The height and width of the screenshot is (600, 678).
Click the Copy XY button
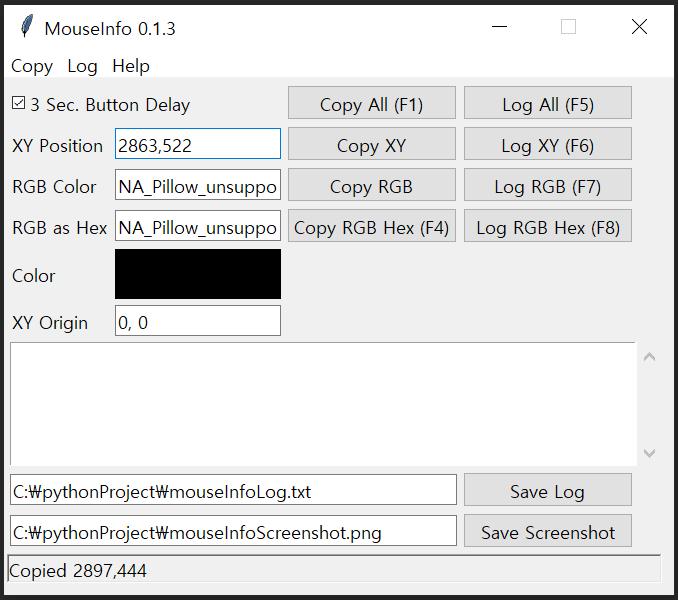(x=371, y=144)
